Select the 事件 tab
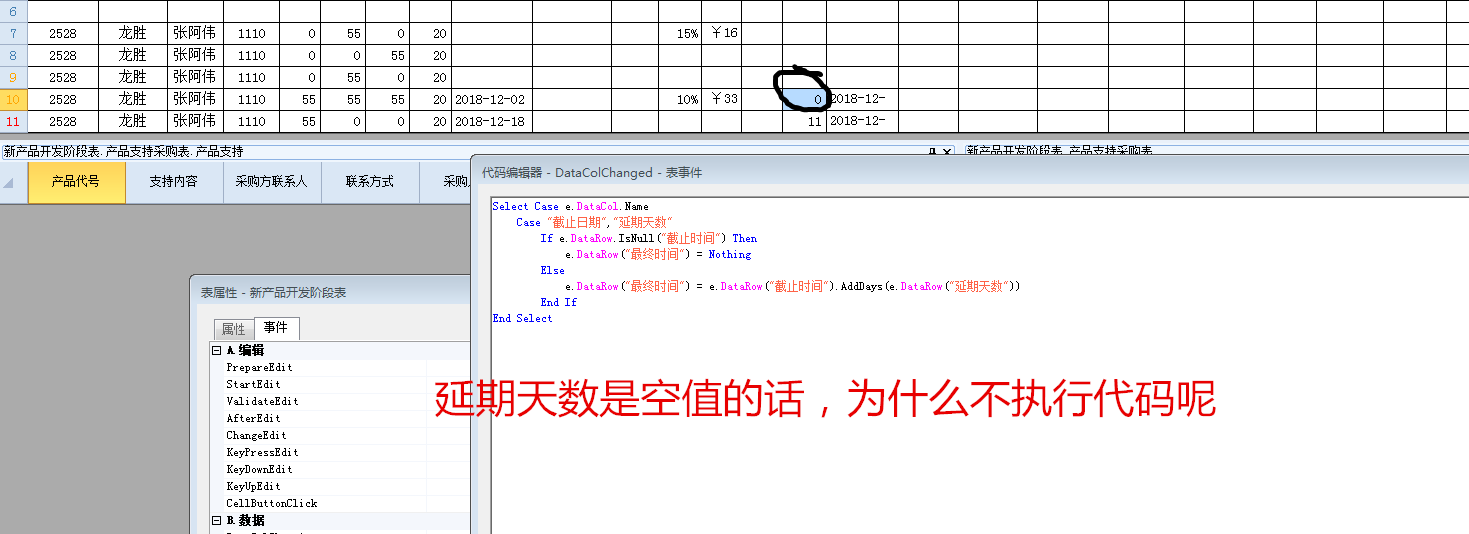Screen dimensions: 1469x534 point(276,328)
